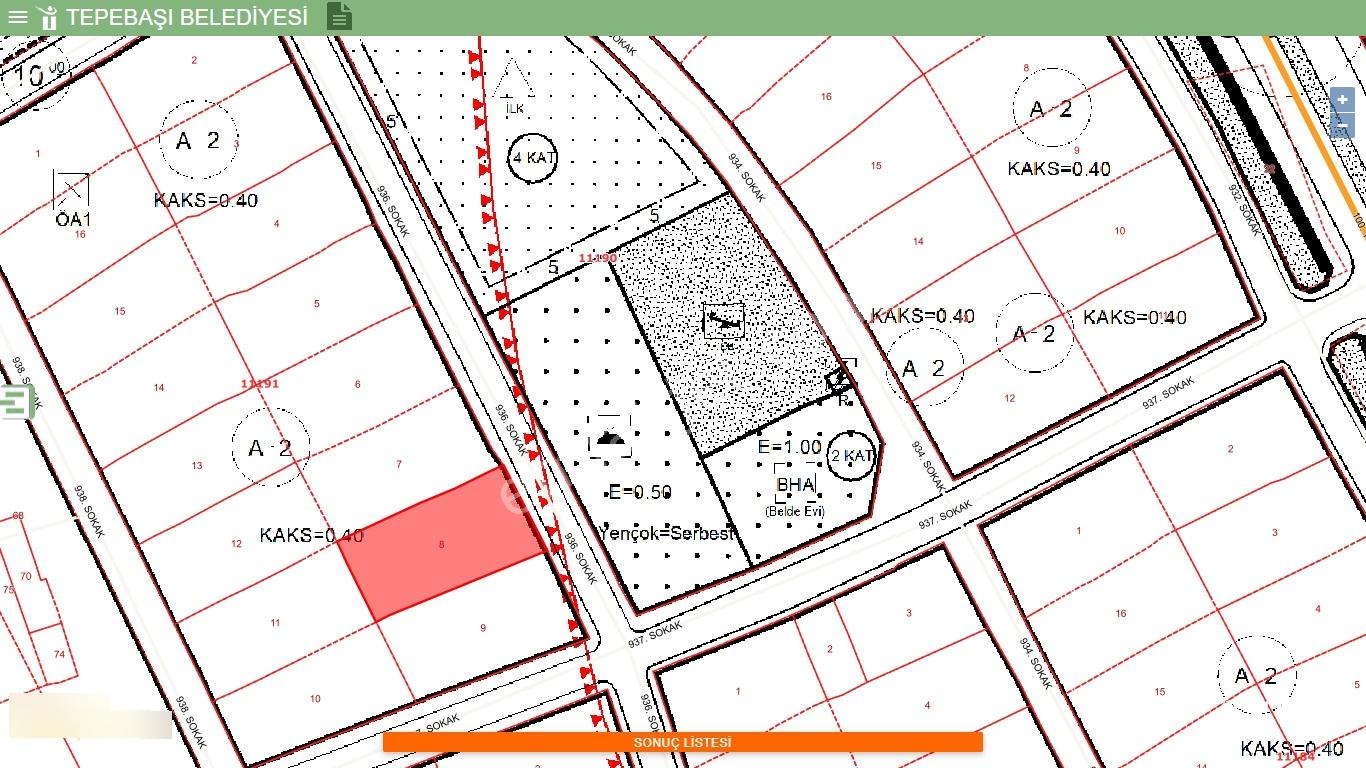Click the park symbol above E=0.50

(x=610, y=436)
